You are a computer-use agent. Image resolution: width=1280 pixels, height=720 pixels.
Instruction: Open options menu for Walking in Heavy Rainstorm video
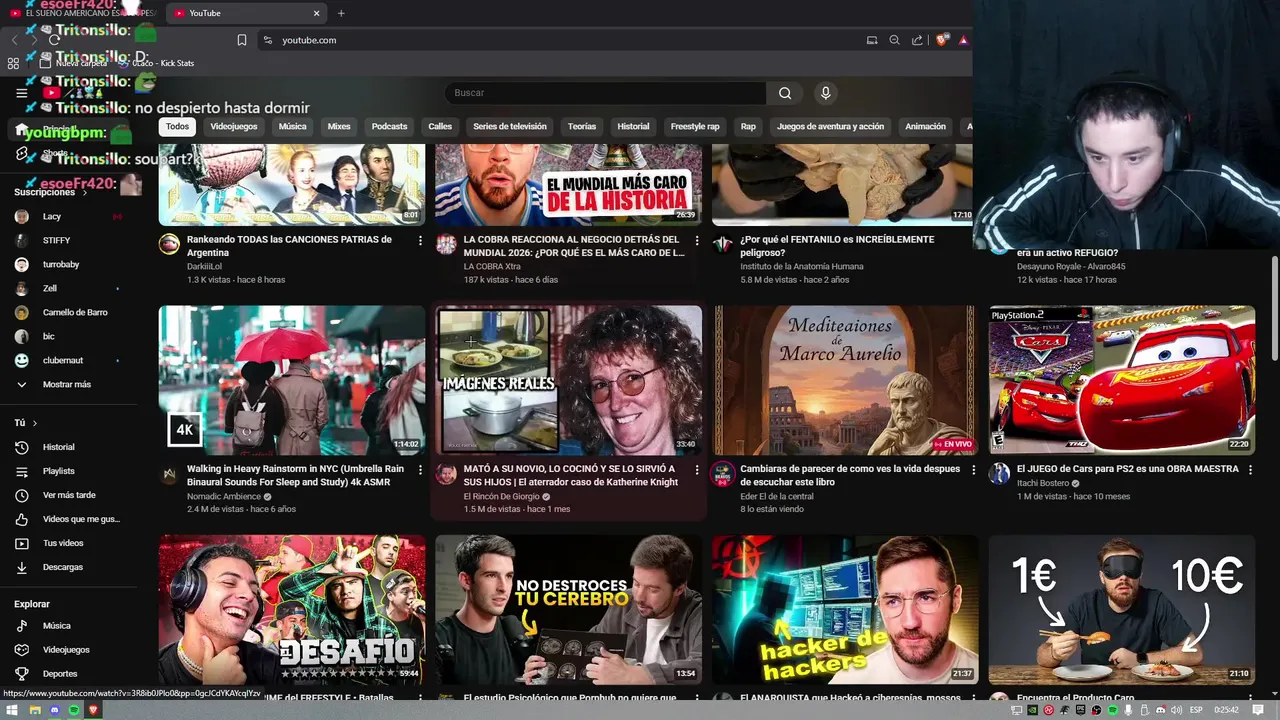point(420,470)
